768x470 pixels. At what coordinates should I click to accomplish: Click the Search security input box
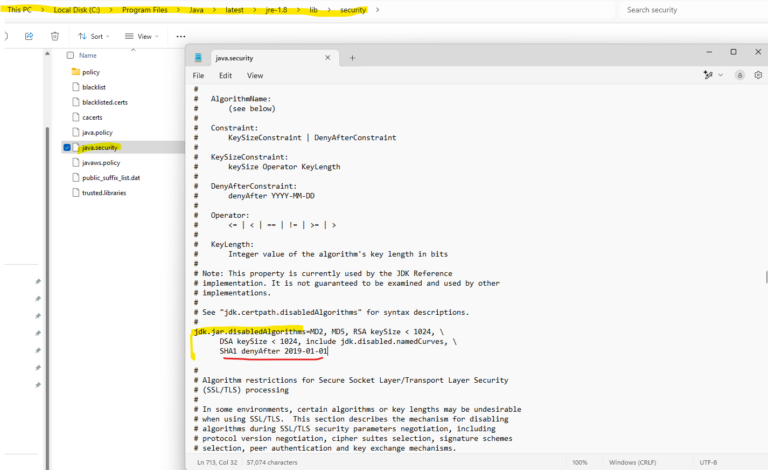(x=690, y=10)
